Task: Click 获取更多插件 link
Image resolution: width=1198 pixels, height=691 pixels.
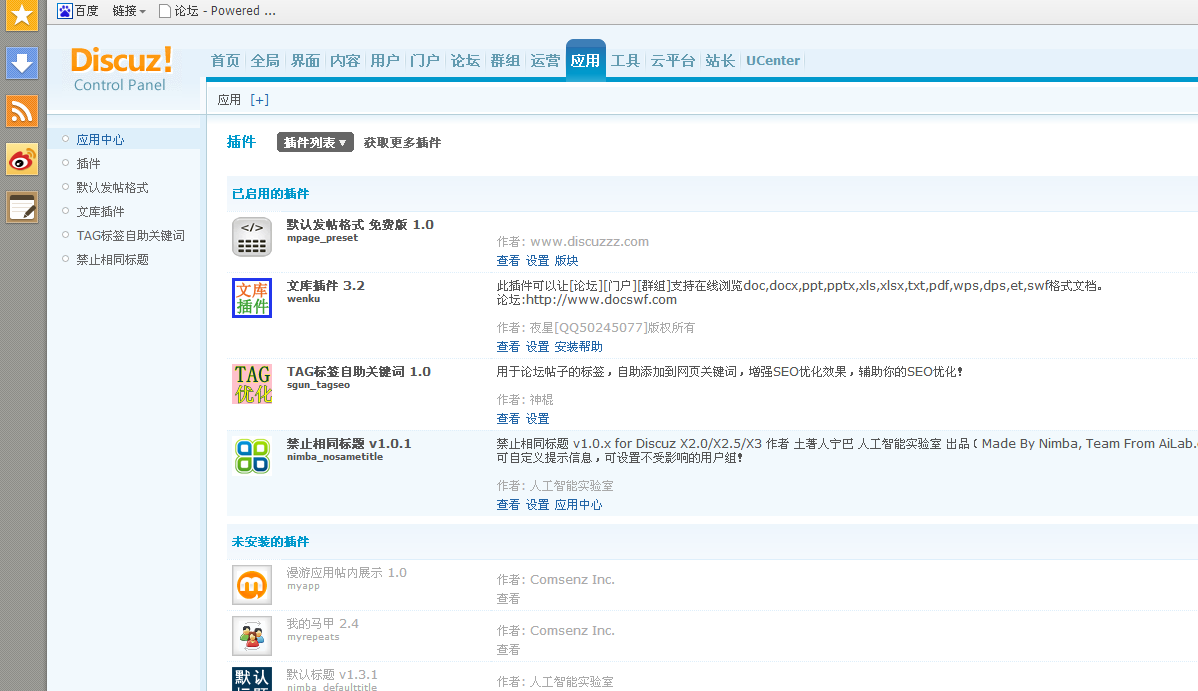Action: (x=402, y=143)
